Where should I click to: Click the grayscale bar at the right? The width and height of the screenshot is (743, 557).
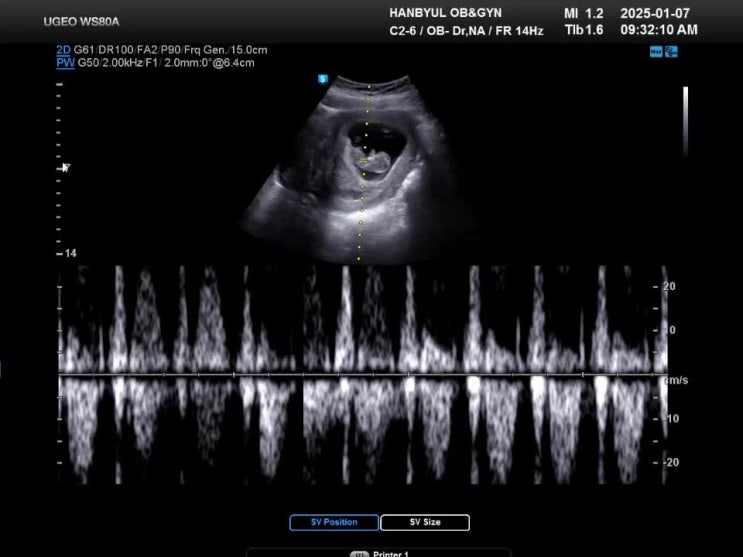coord(685,120)
